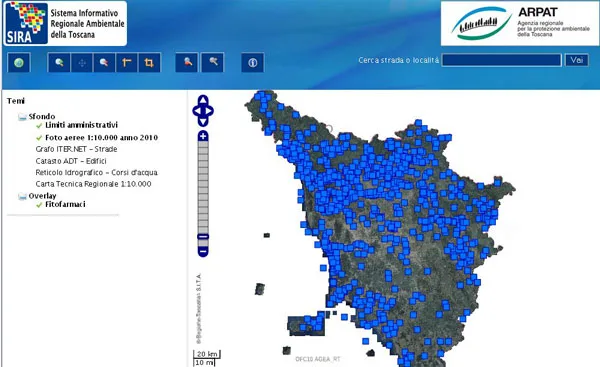Toggle the Fitofarmaci overlay layer
The height and width of the screenshot is (367, 600).
click(65, 204)
